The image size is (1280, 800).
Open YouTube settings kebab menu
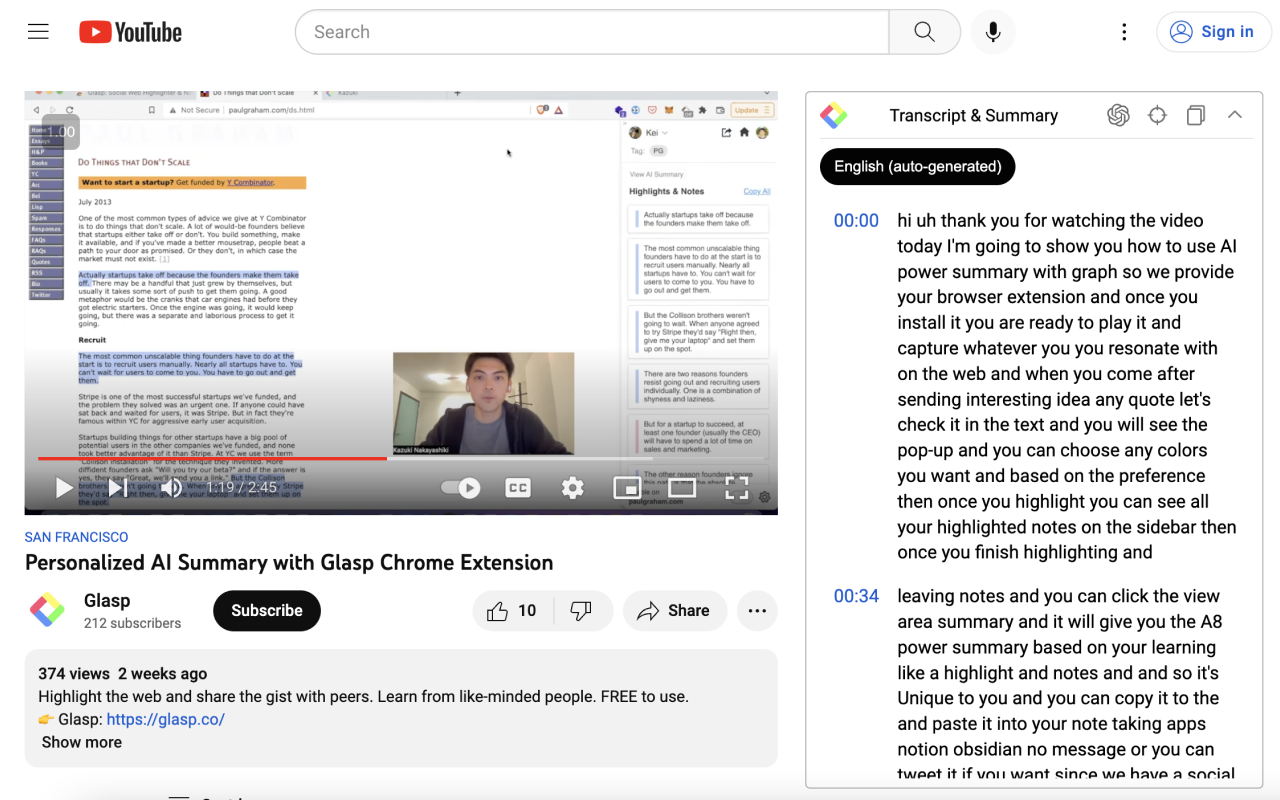tap(1124, 31)
